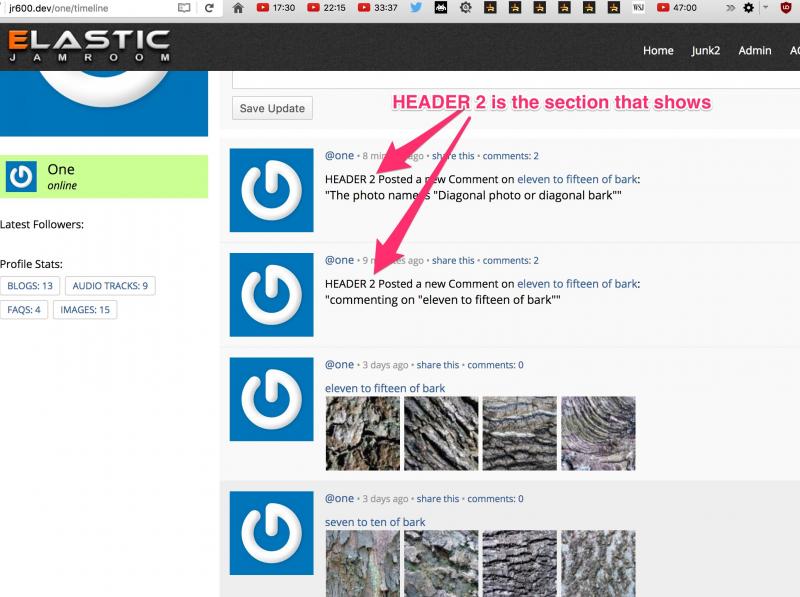This screenshot has height=597, width=800.
Task: Open the space invader bookmark icon
Action: [440, 8]
